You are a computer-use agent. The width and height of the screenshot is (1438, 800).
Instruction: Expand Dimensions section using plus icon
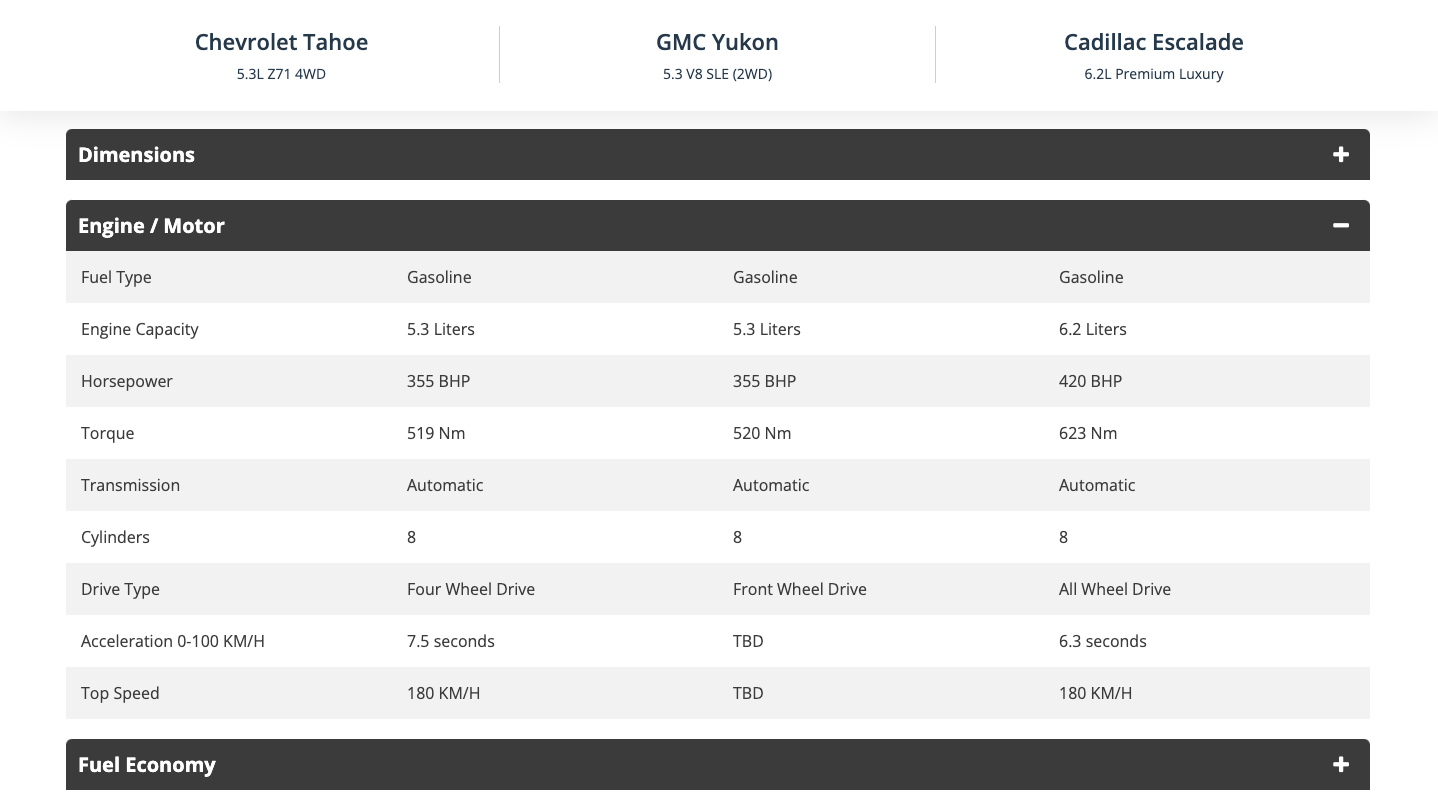coord(1341,155)
